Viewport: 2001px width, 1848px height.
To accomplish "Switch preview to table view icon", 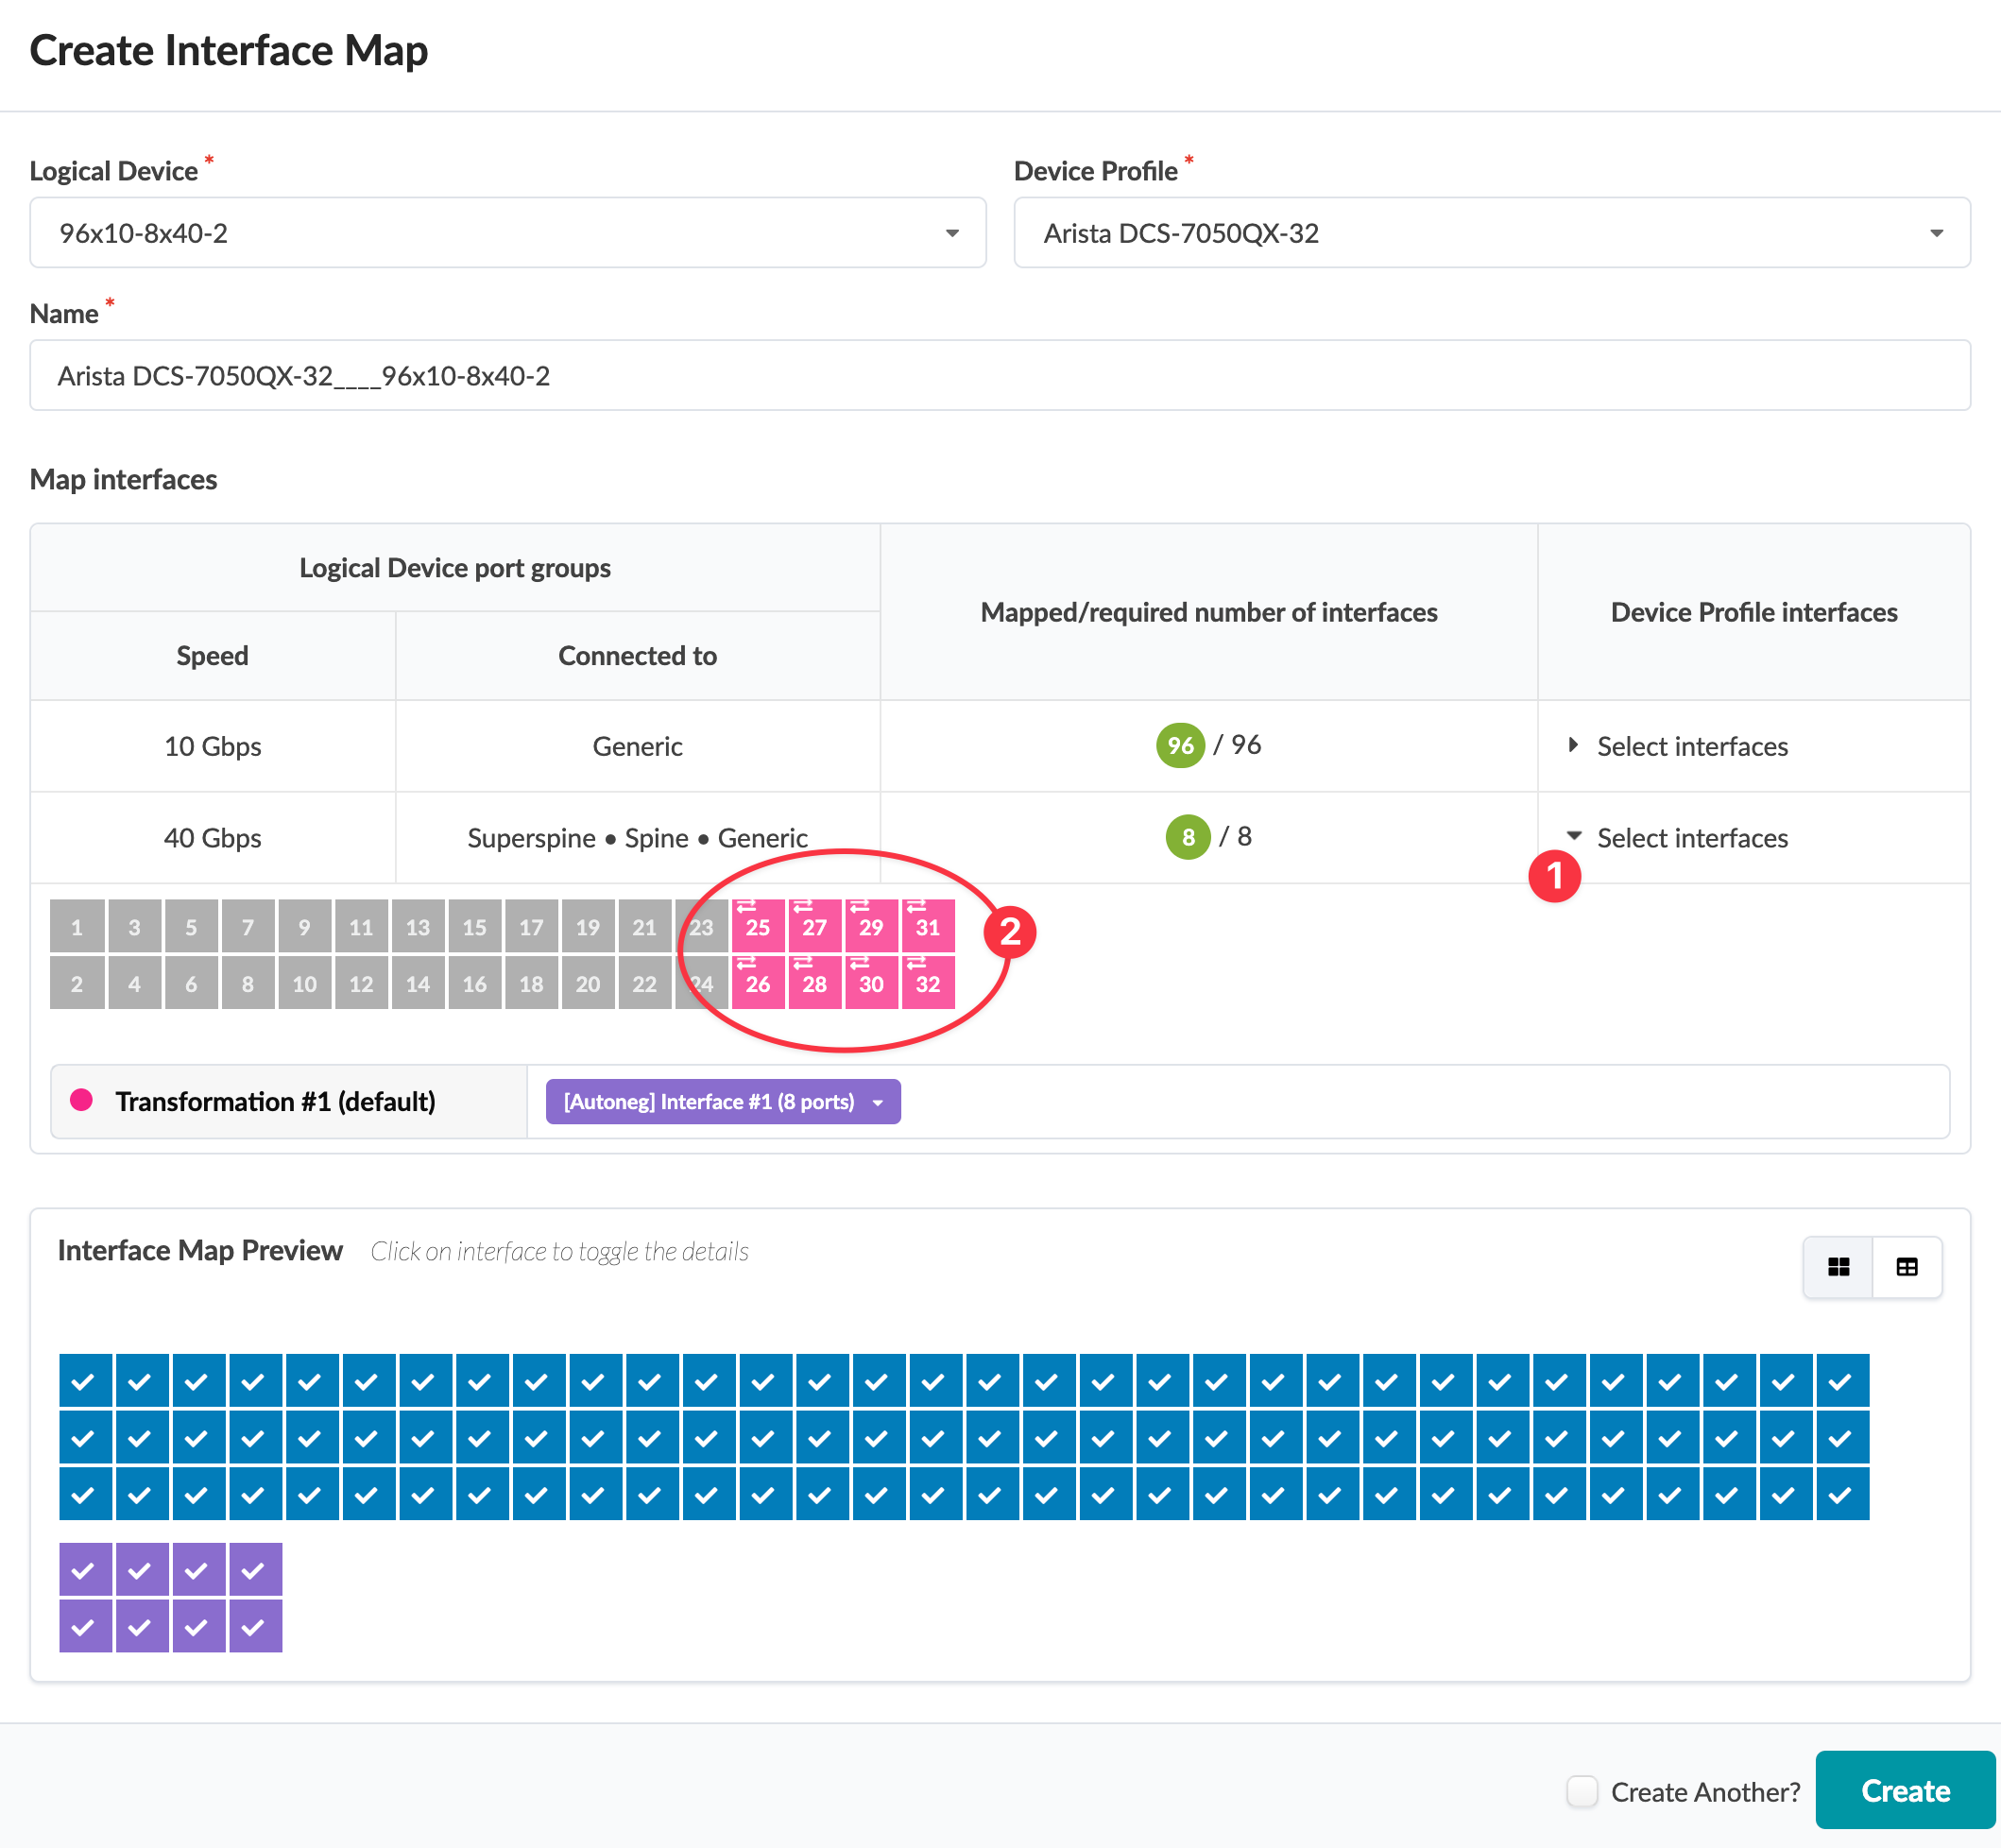I will point(1906,1267).
